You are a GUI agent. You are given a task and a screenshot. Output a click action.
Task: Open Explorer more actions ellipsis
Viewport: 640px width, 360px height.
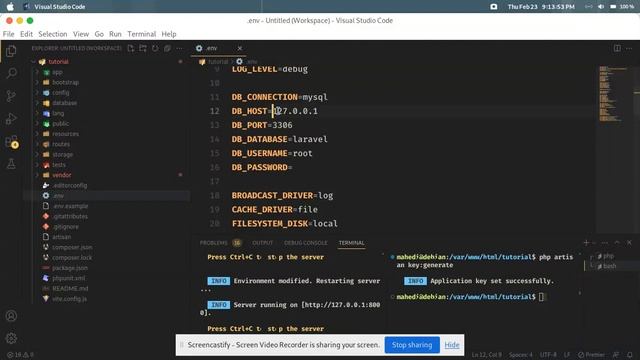[180, 48]
